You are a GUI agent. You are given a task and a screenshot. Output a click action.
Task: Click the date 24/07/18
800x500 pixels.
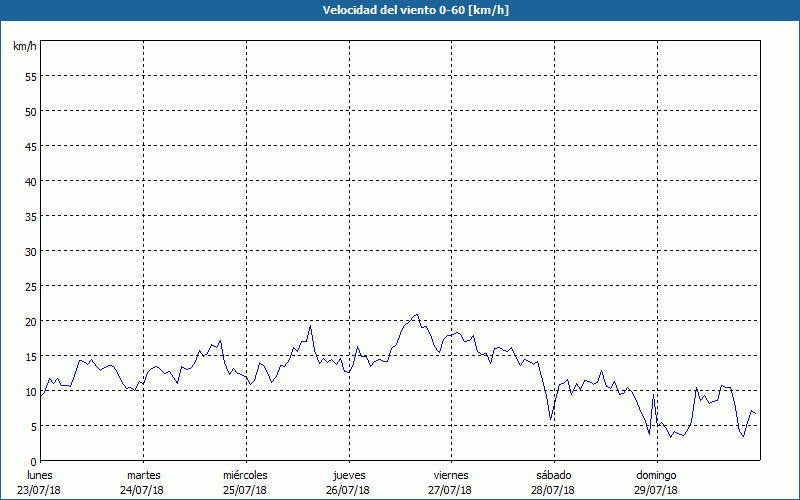click(x=142, y=490)
